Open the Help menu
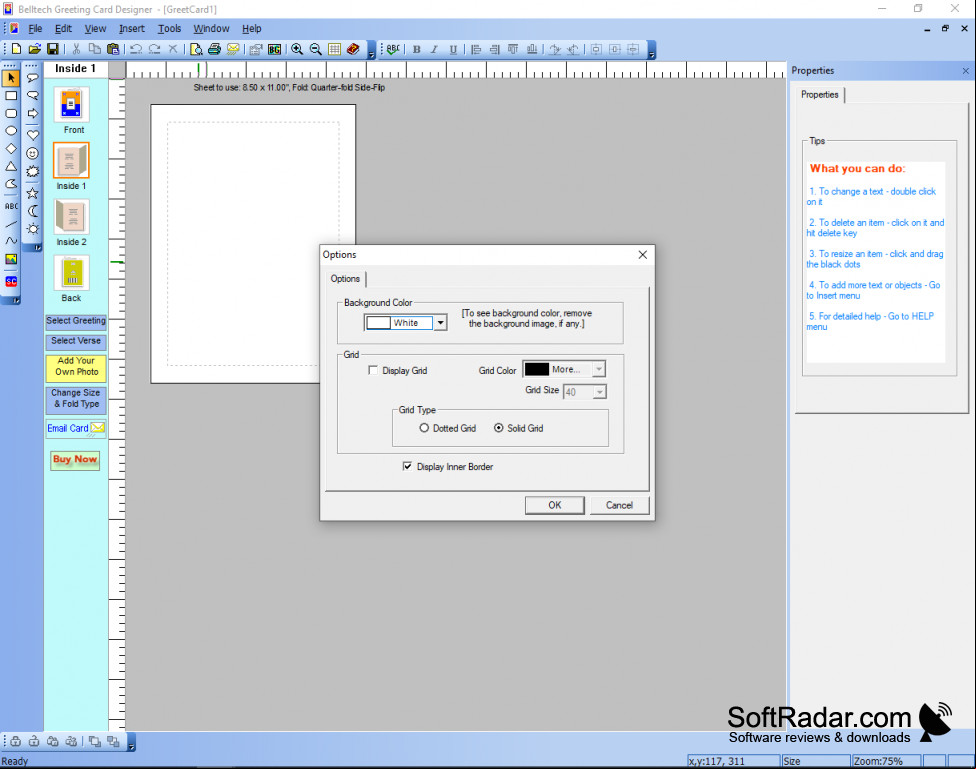The width and height of the screenshot is (976, 769). coord(251,29)
